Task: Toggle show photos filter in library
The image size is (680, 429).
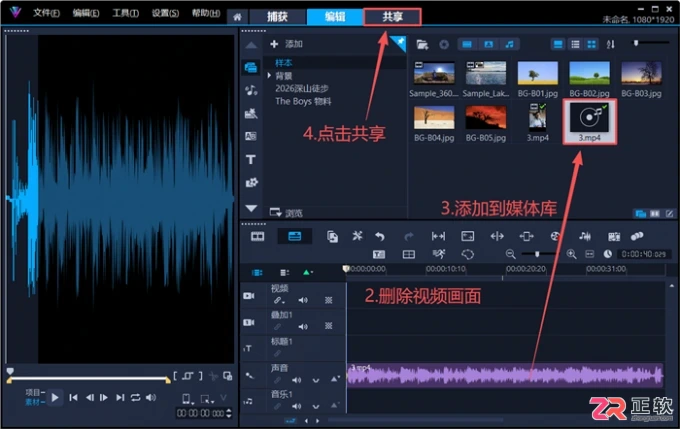Action: tap(488, 44)
